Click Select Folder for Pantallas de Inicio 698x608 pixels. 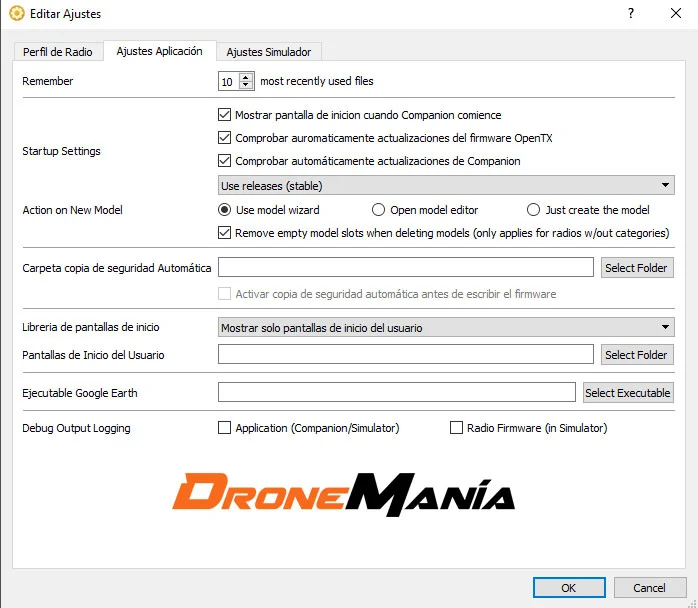point(637,355)
